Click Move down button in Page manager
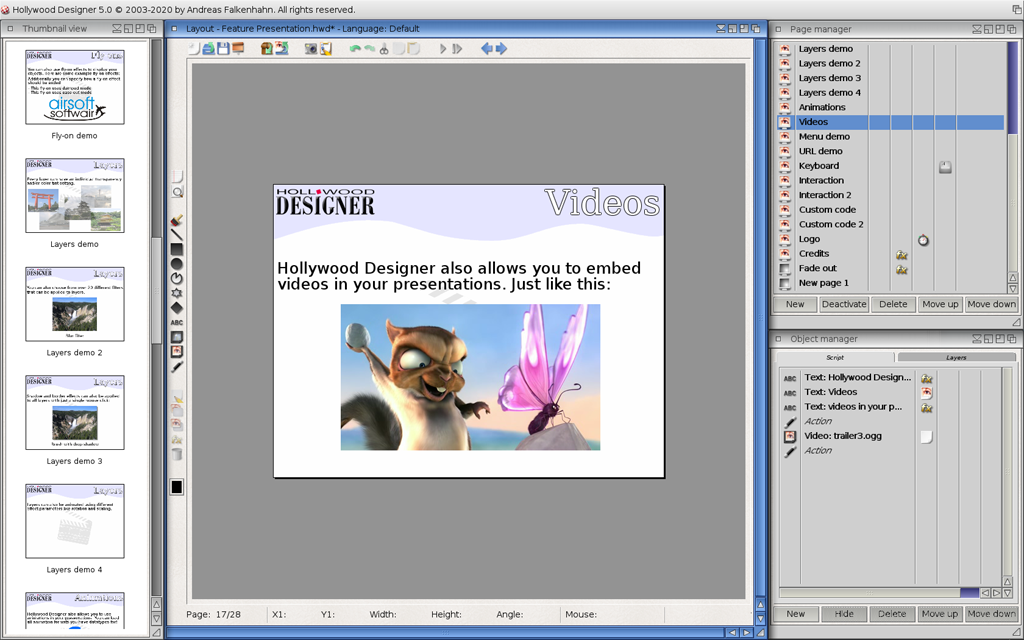 (x=991, y=304)
